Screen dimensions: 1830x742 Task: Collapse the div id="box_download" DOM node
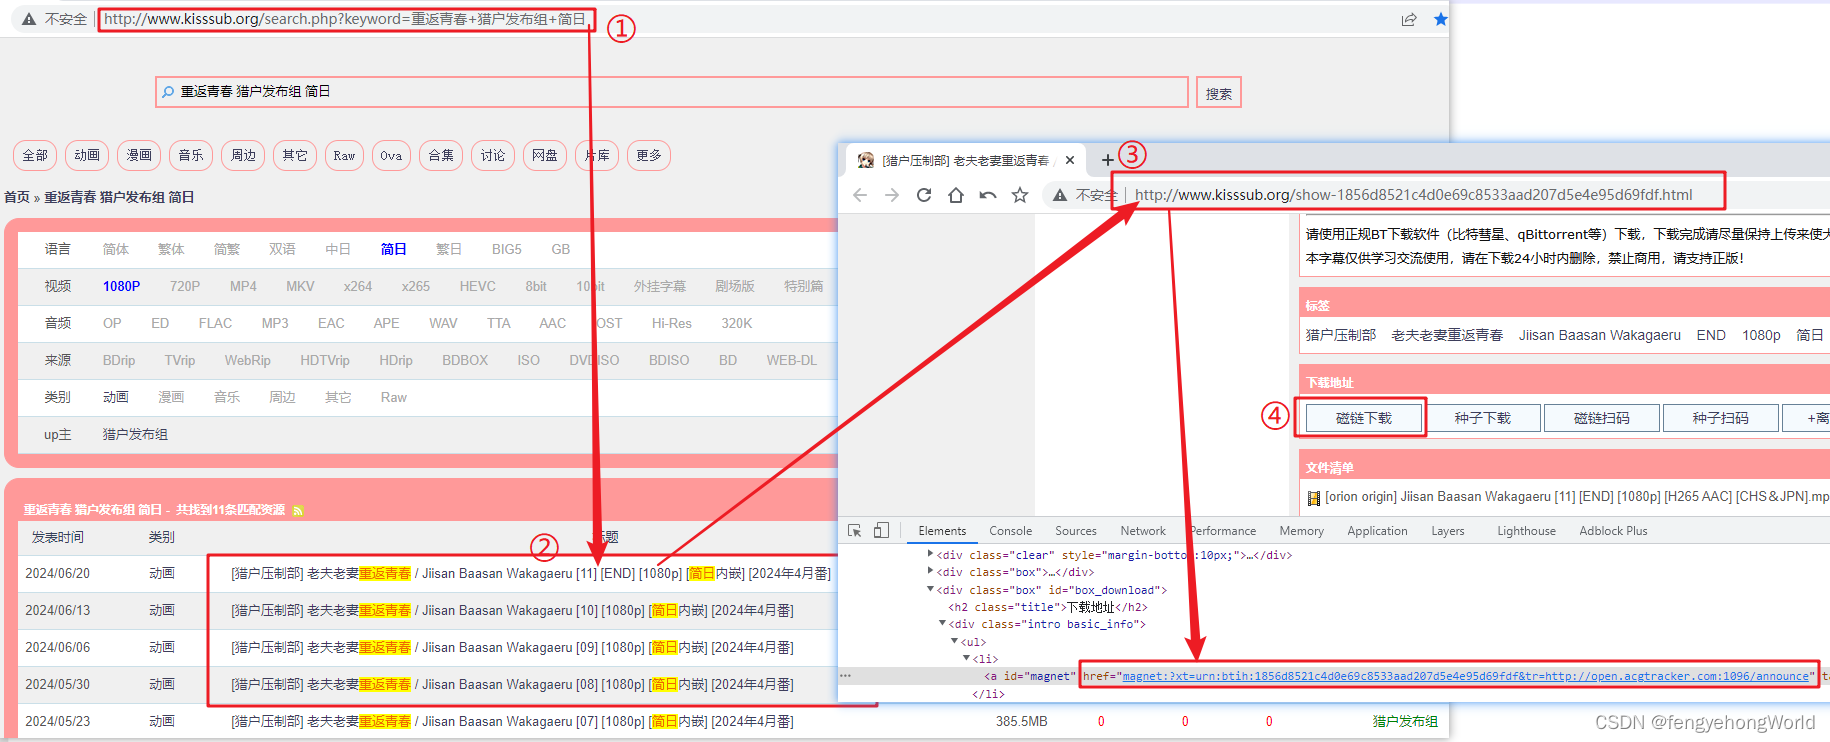pyautogui.click(x=930, y=589)
